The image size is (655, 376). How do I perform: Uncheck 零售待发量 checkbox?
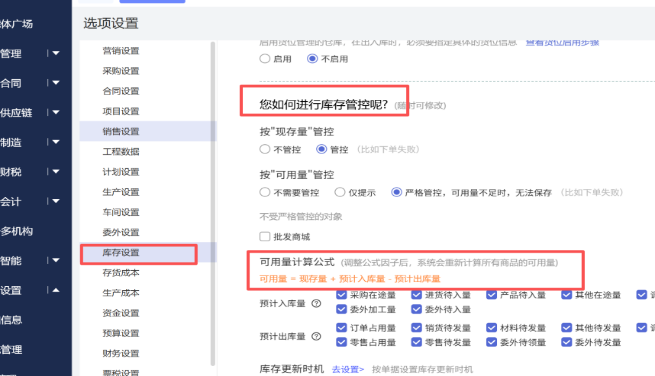pos(416,342)
